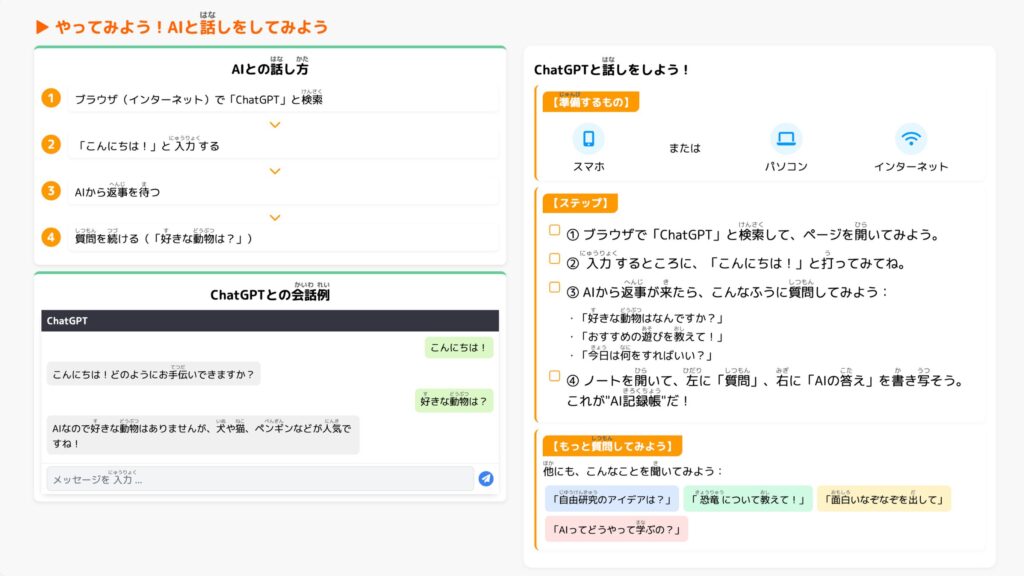Click the line これが"AI記録帳"だ！
The width and height of the screenshot is (1024, 576).
[x=628, y=400]
